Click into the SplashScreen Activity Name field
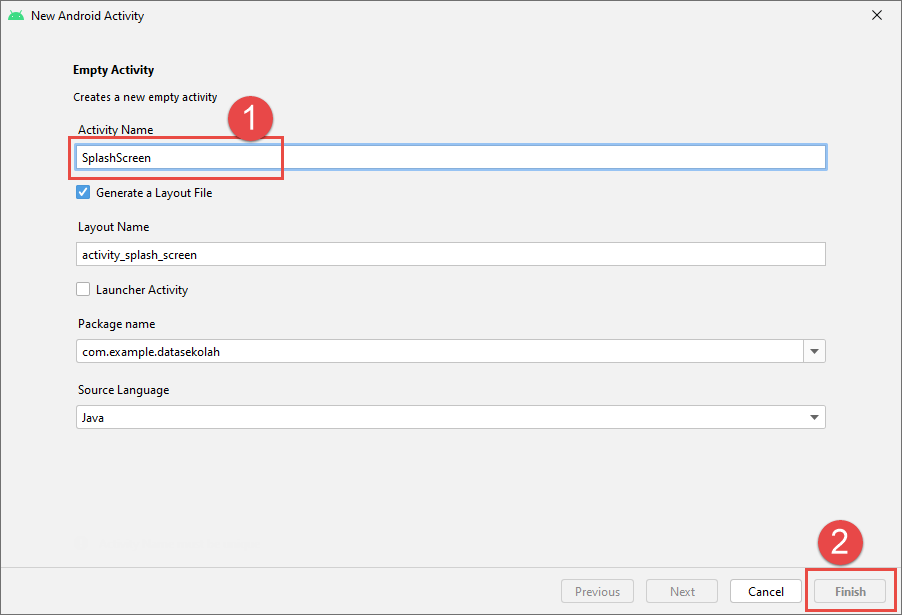This screenshot has width=902, height=615. coord(450,157)
